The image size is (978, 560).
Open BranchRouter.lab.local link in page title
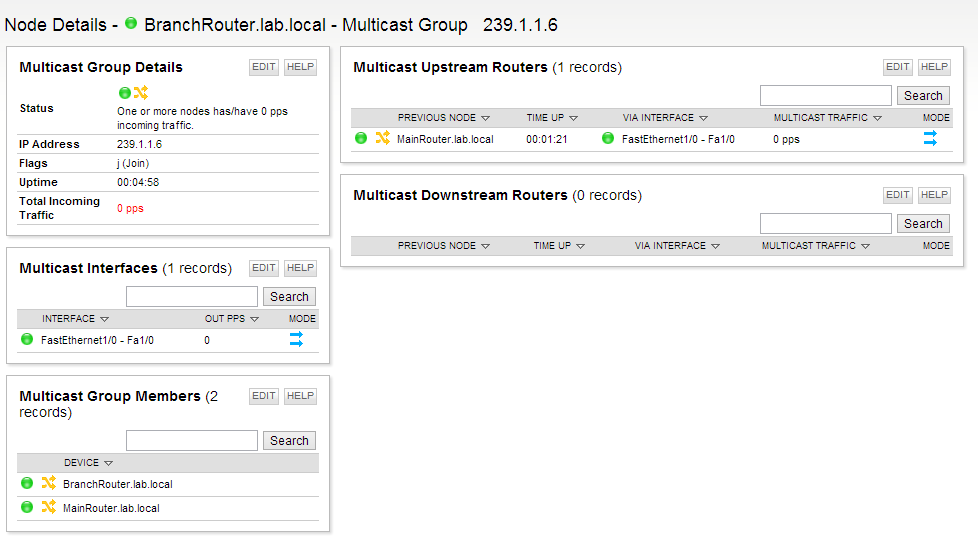(x=235, y=24)
